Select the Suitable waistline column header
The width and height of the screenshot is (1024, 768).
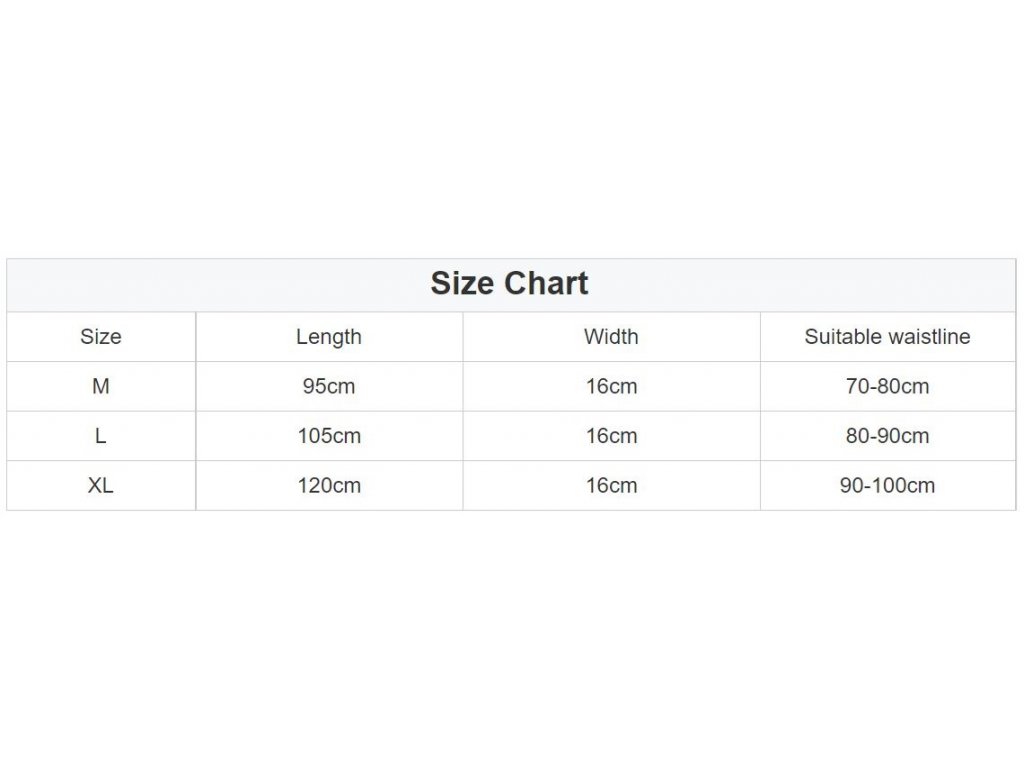coord(888,336)
